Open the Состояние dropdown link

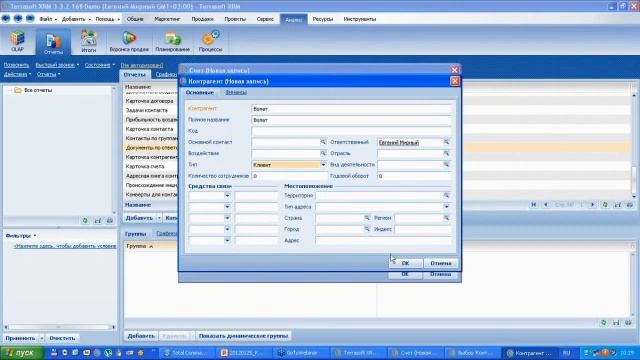point(100,65)
